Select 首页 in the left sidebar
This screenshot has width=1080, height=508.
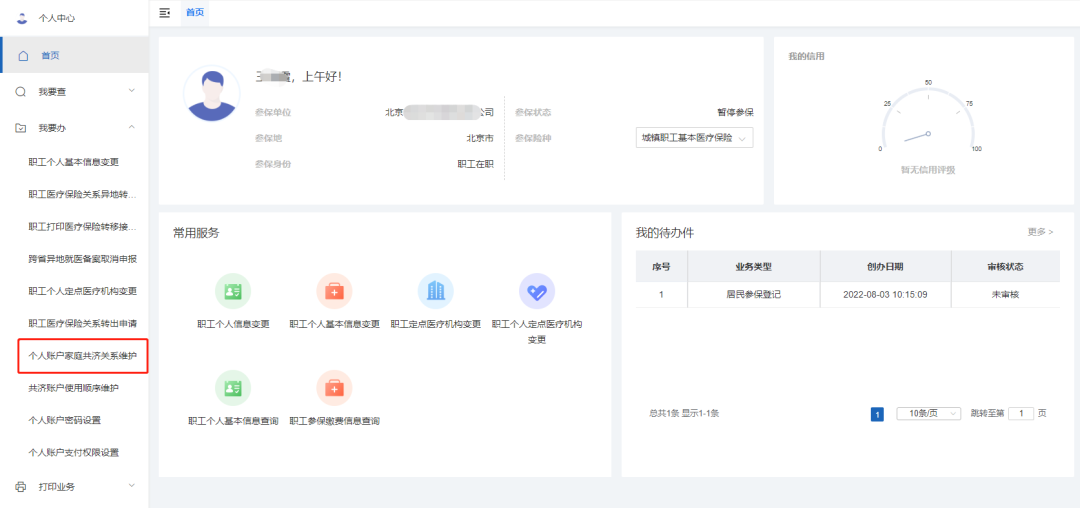pyautogui.click(x=50, y=55)
